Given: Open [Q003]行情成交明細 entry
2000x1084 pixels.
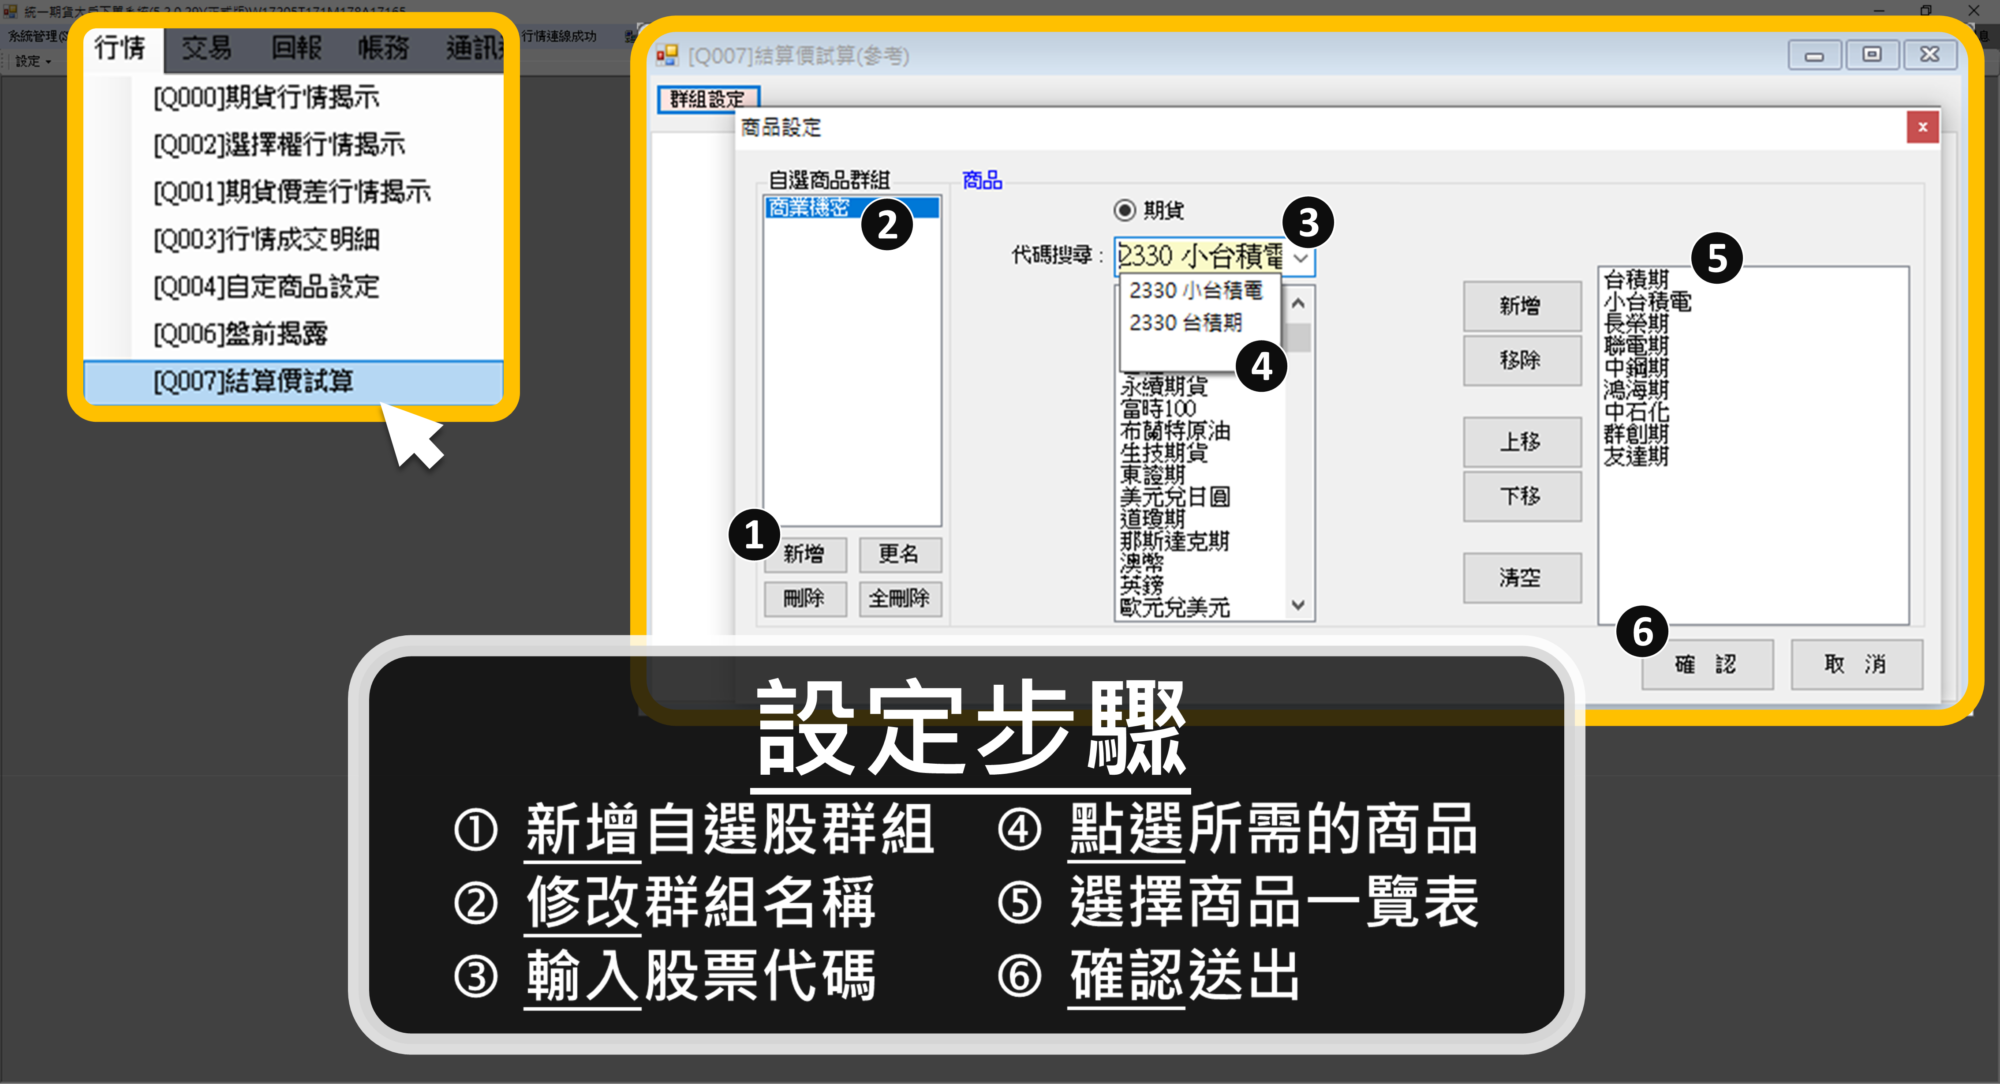Looking at the screenshot, I should [293, 239].
